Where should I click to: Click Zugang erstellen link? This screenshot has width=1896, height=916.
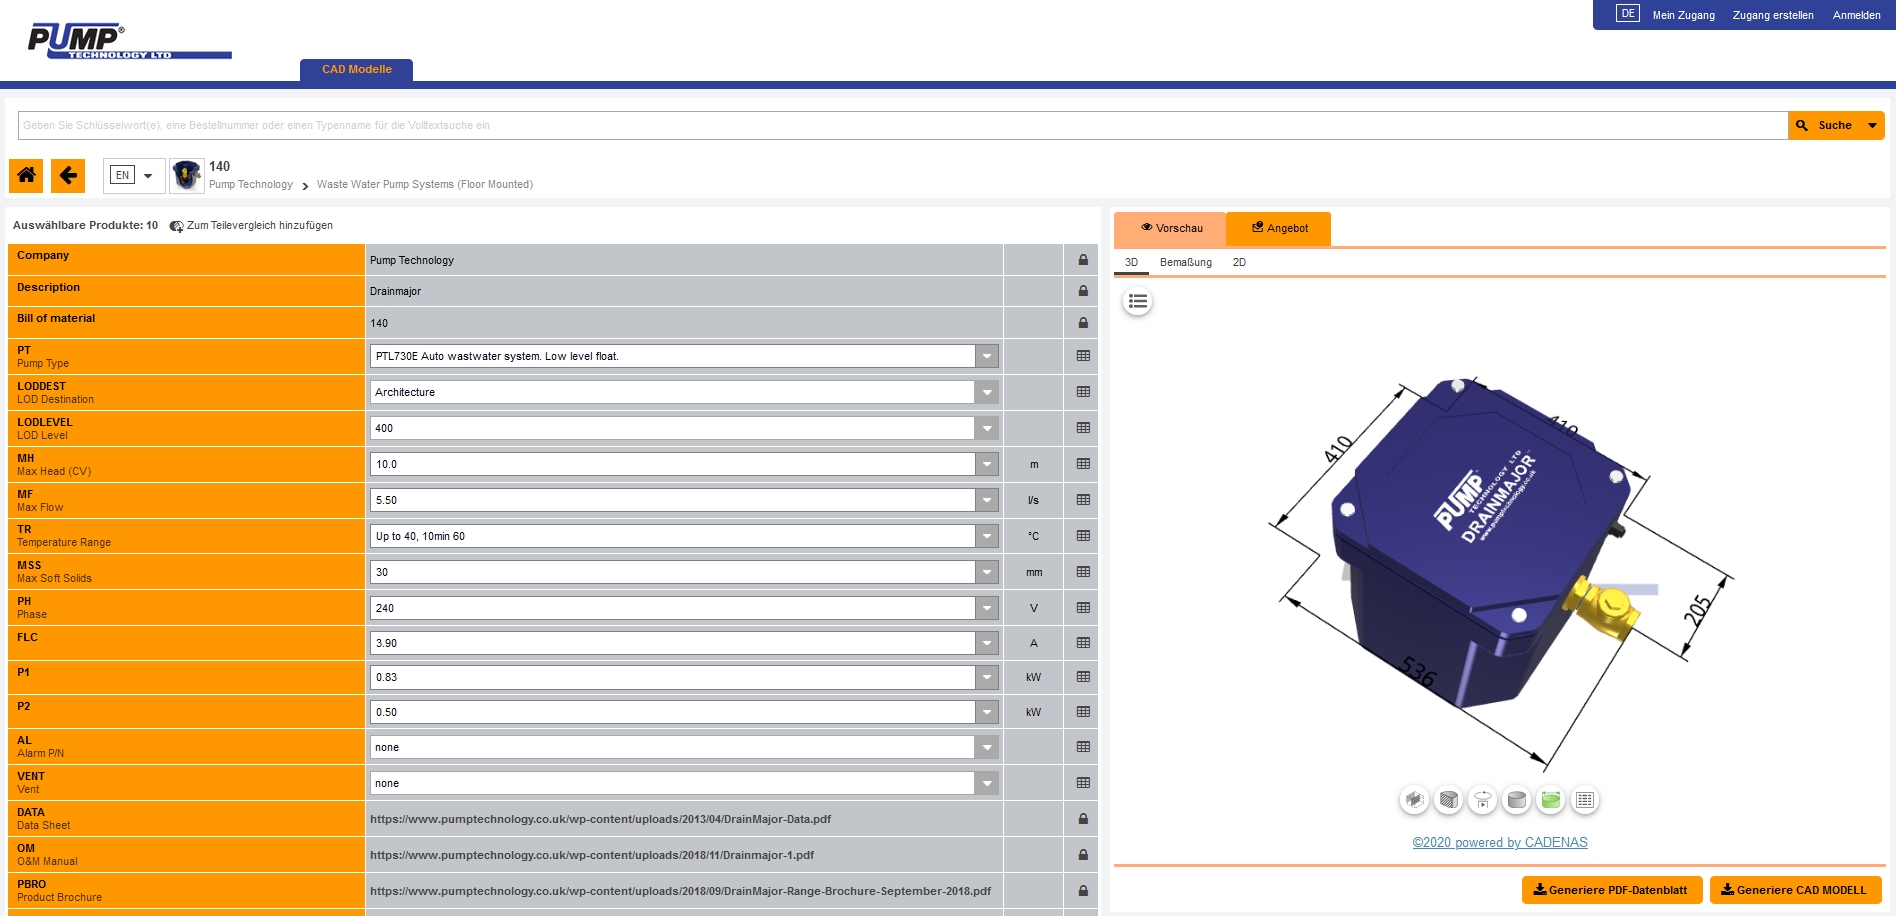(1773, 15)
